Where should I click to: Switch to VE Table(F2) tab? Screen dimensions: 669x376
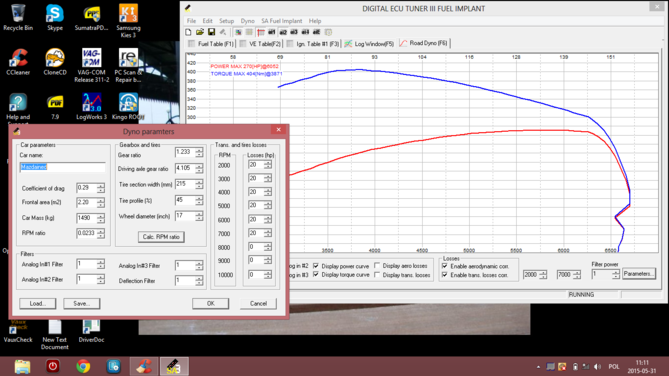click(260, 44)
